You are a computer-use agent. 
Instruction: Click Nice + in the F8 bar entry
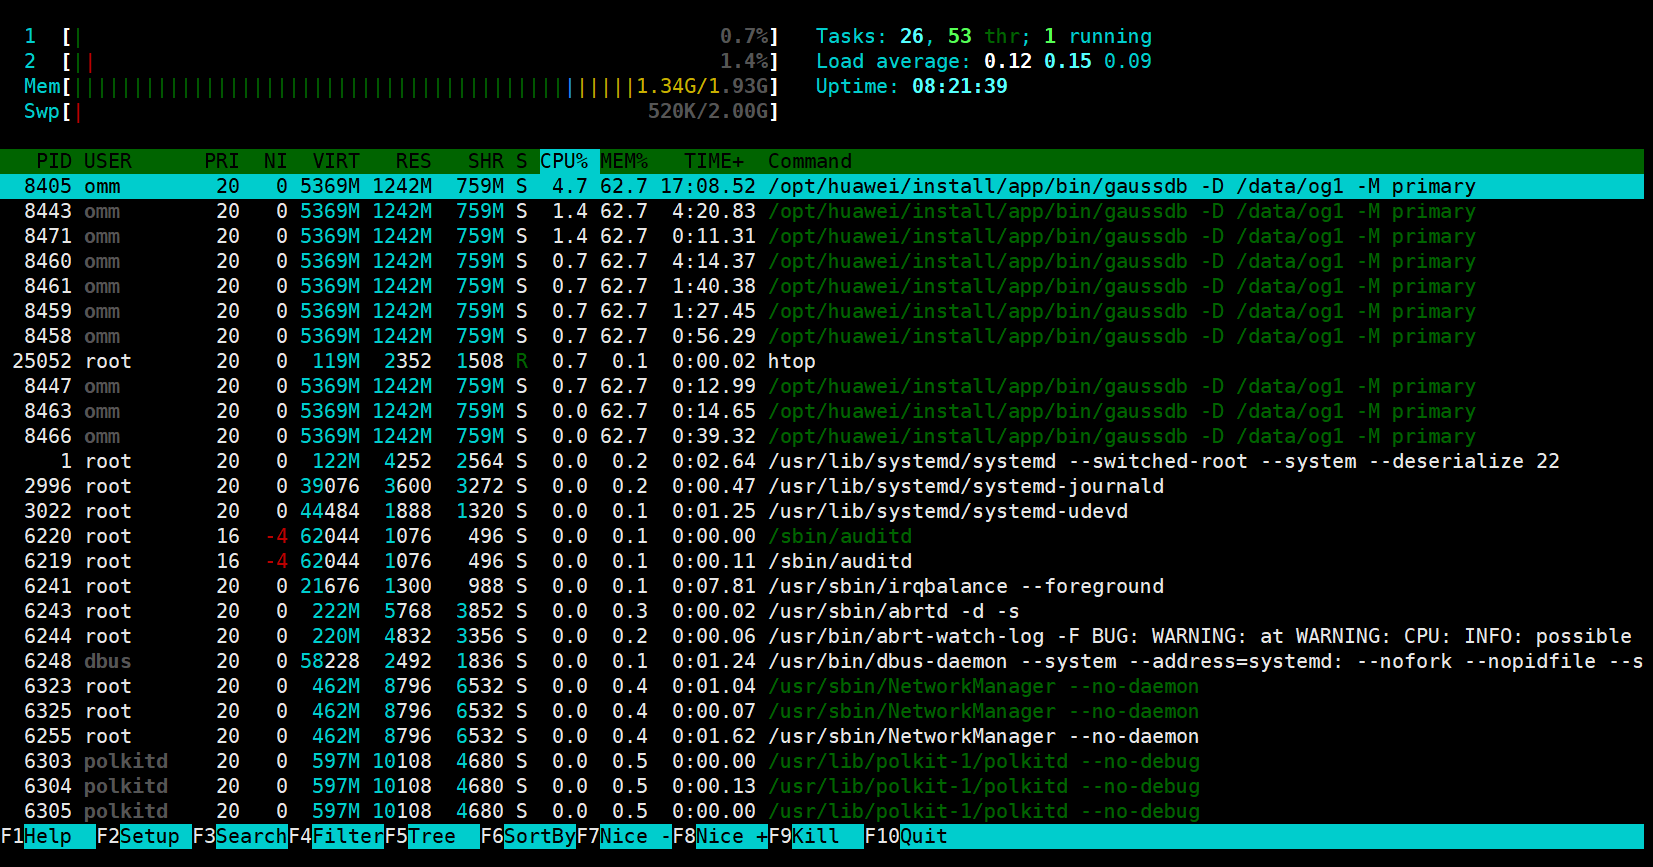720,836
